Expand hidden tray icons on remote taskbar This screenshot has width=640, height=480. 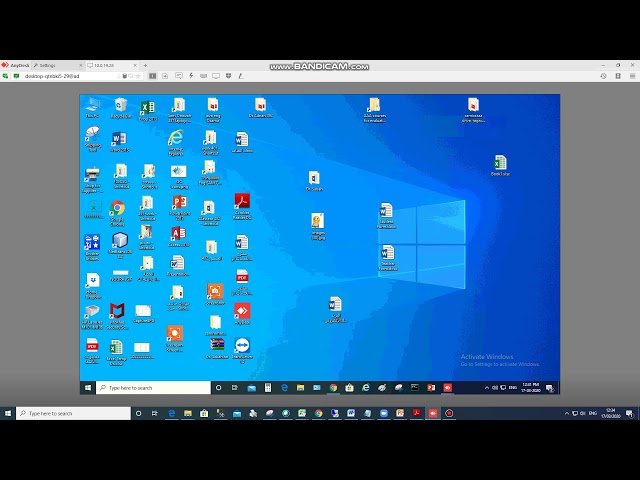click(487, 388)
